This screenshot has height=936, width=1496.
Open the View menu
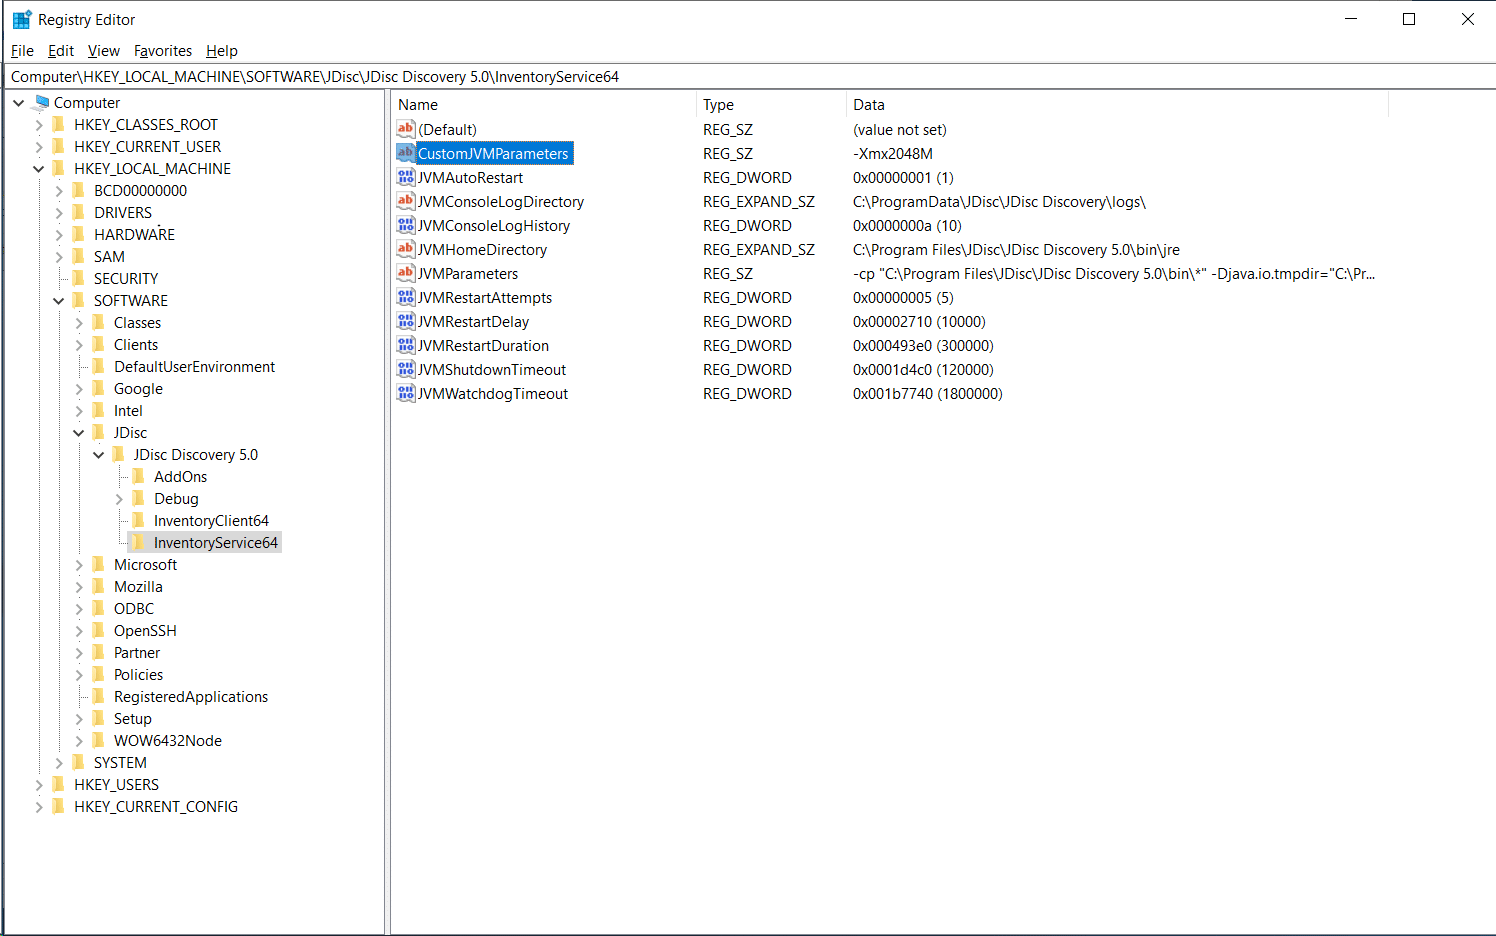tap(103, 51)
